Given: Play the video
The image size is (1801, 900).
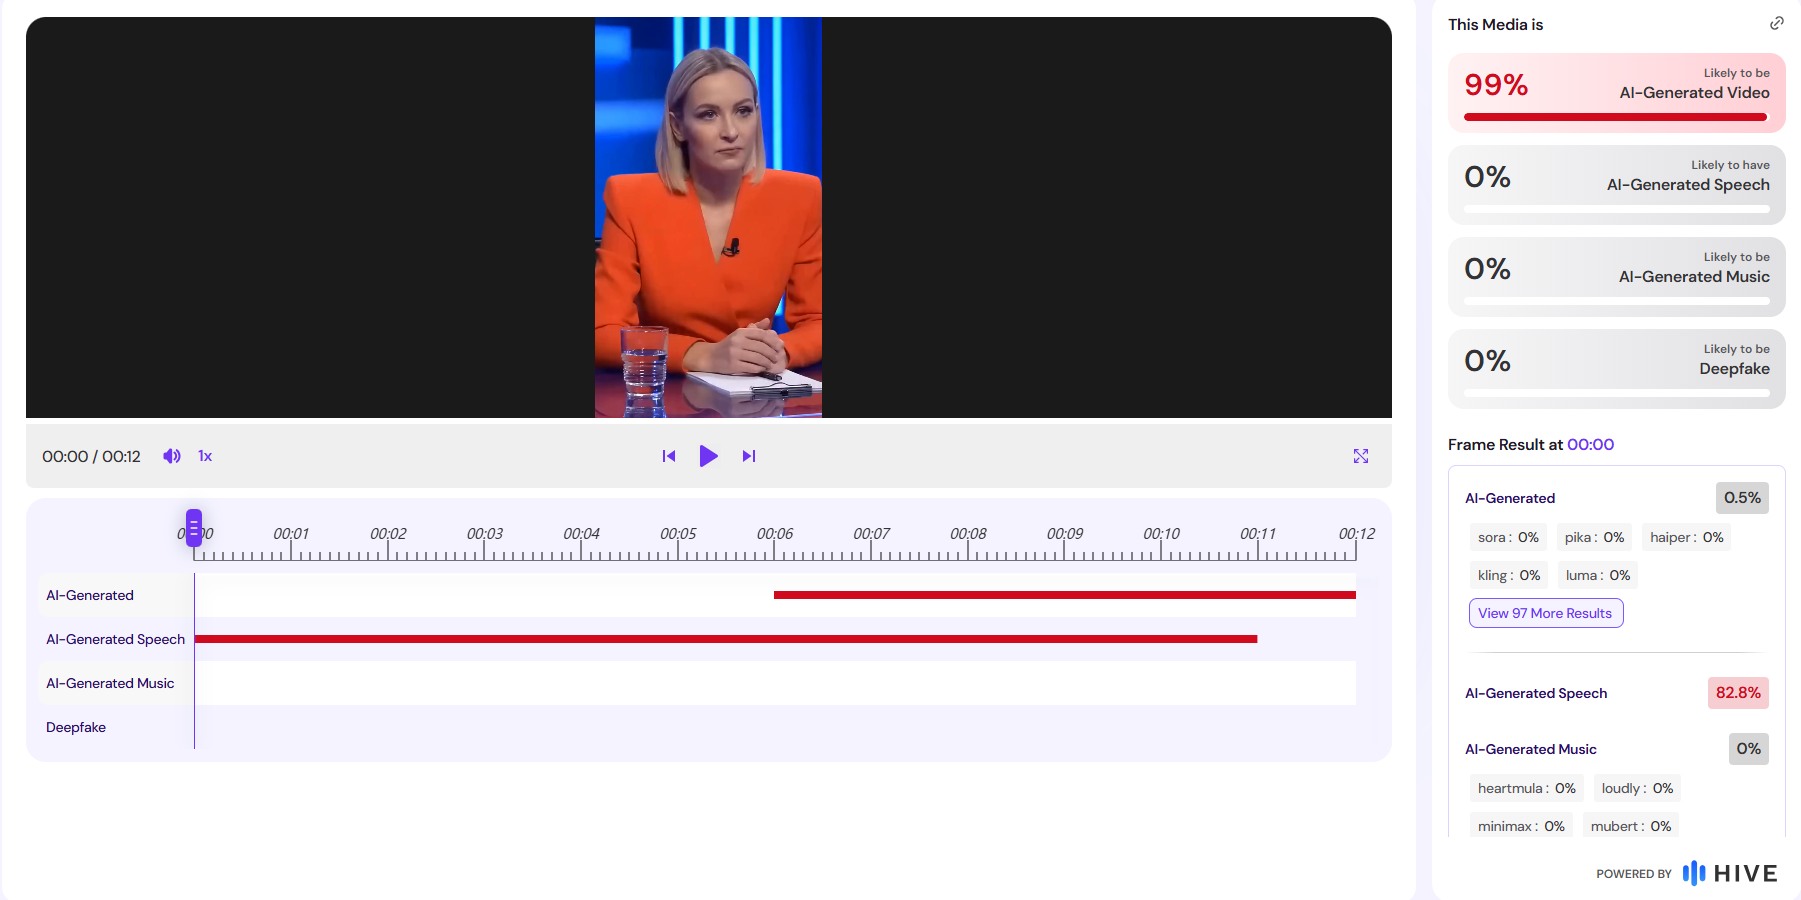Looking at the screenshot, I should point(708,456).
